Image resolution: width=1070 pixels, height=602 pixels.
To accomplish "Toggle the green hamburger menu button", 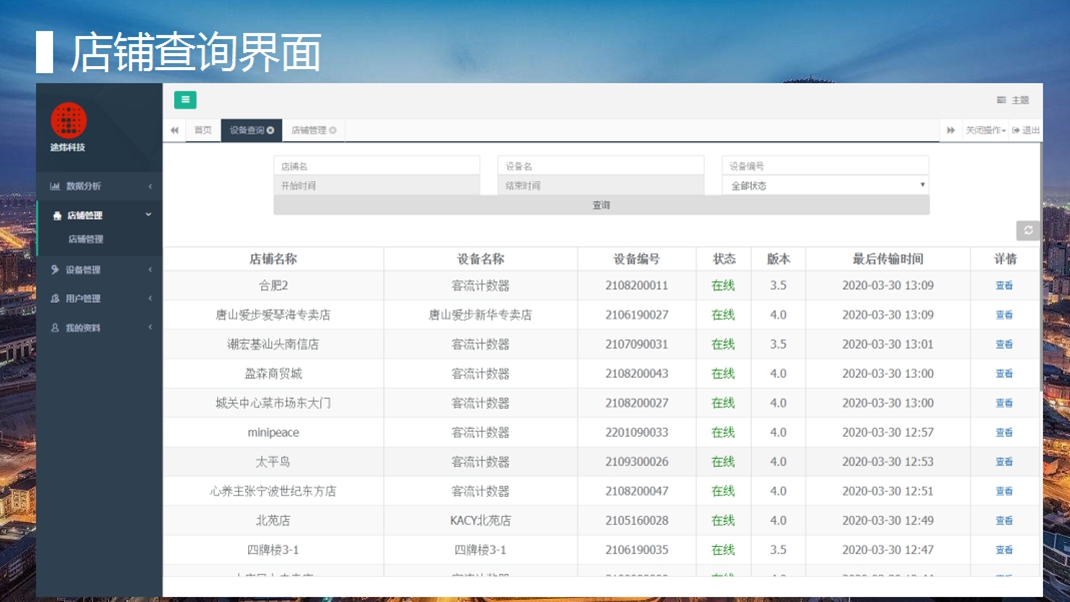I will (185, 100).
